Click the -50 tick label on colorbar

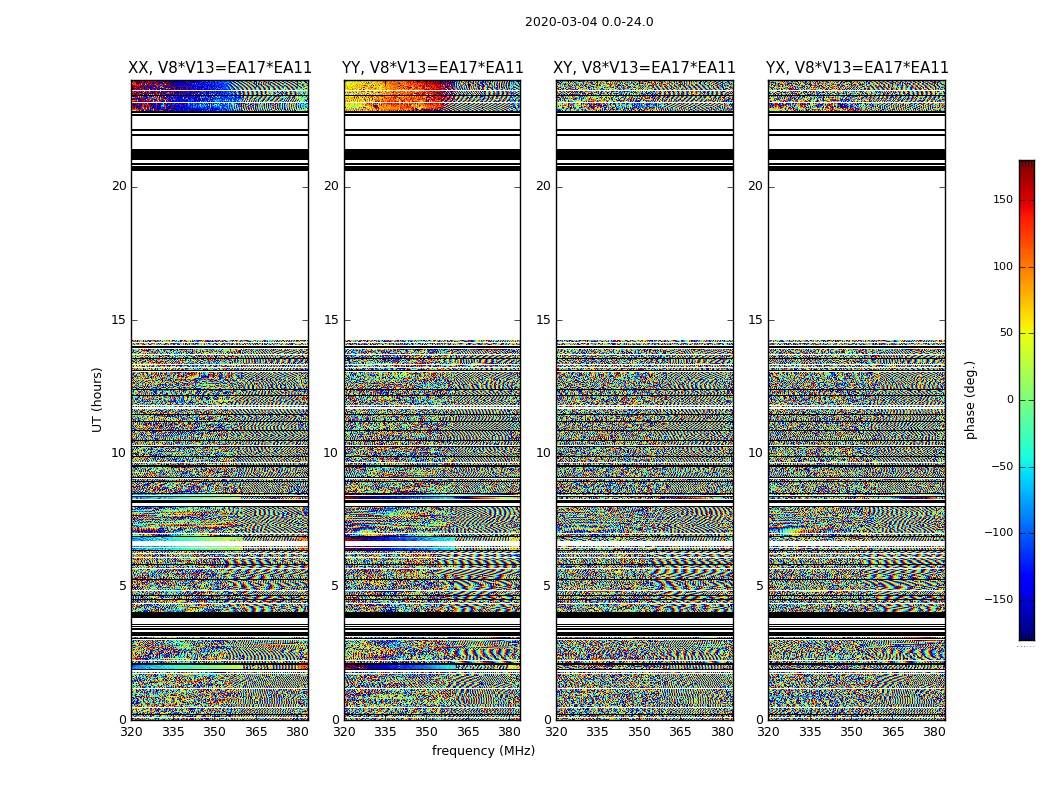[x=1002, y=467]
